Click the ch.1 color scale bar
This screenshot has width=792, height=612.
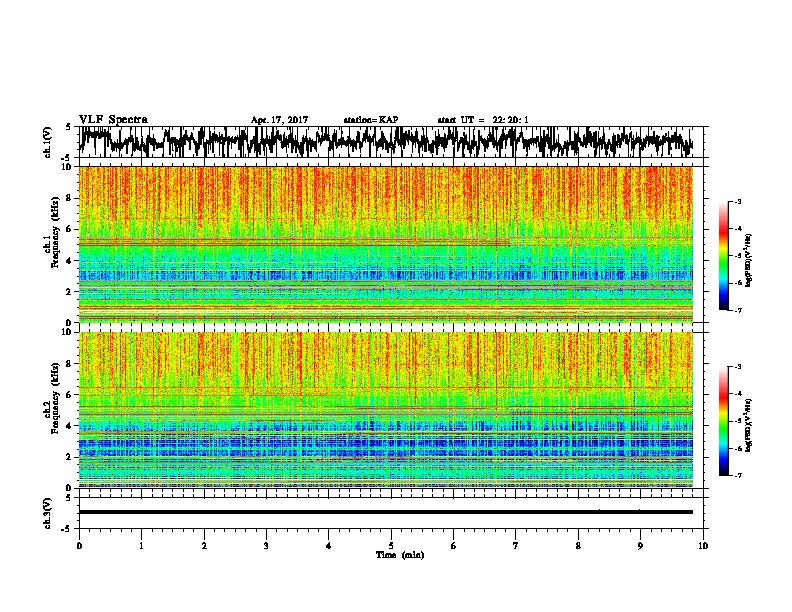pos(724,256)
